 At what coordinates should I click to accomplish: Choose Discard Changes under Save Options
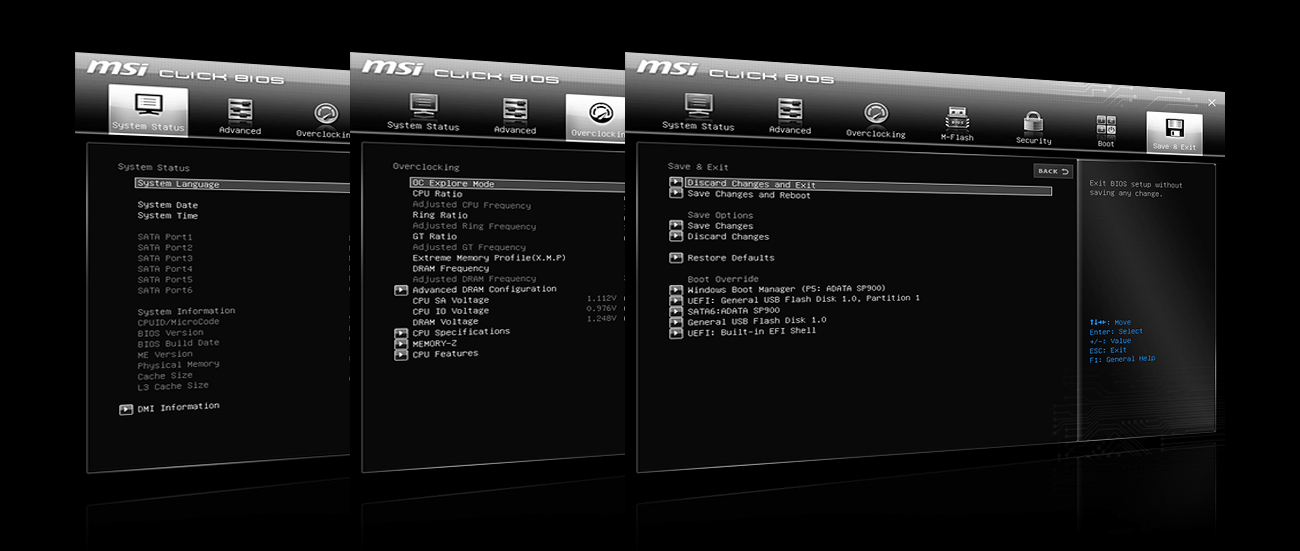click(728, 237)
